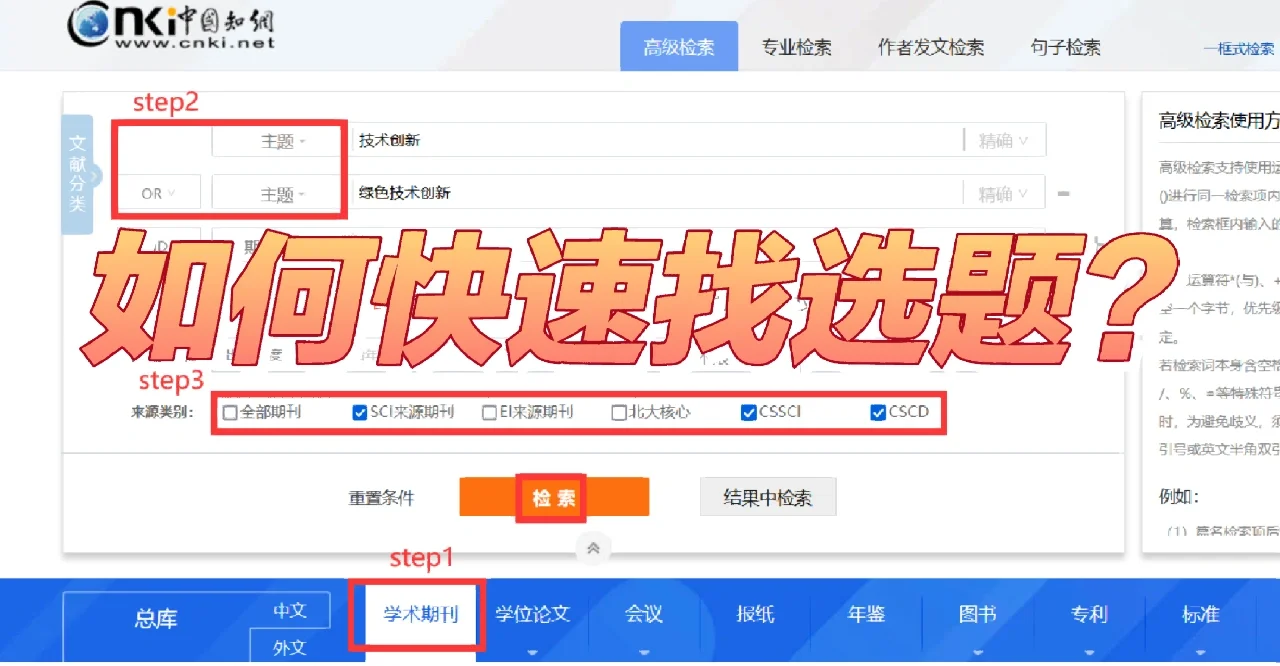Expand arrow below 专利 tab
1280x666 pixels.
point(1089,654)
